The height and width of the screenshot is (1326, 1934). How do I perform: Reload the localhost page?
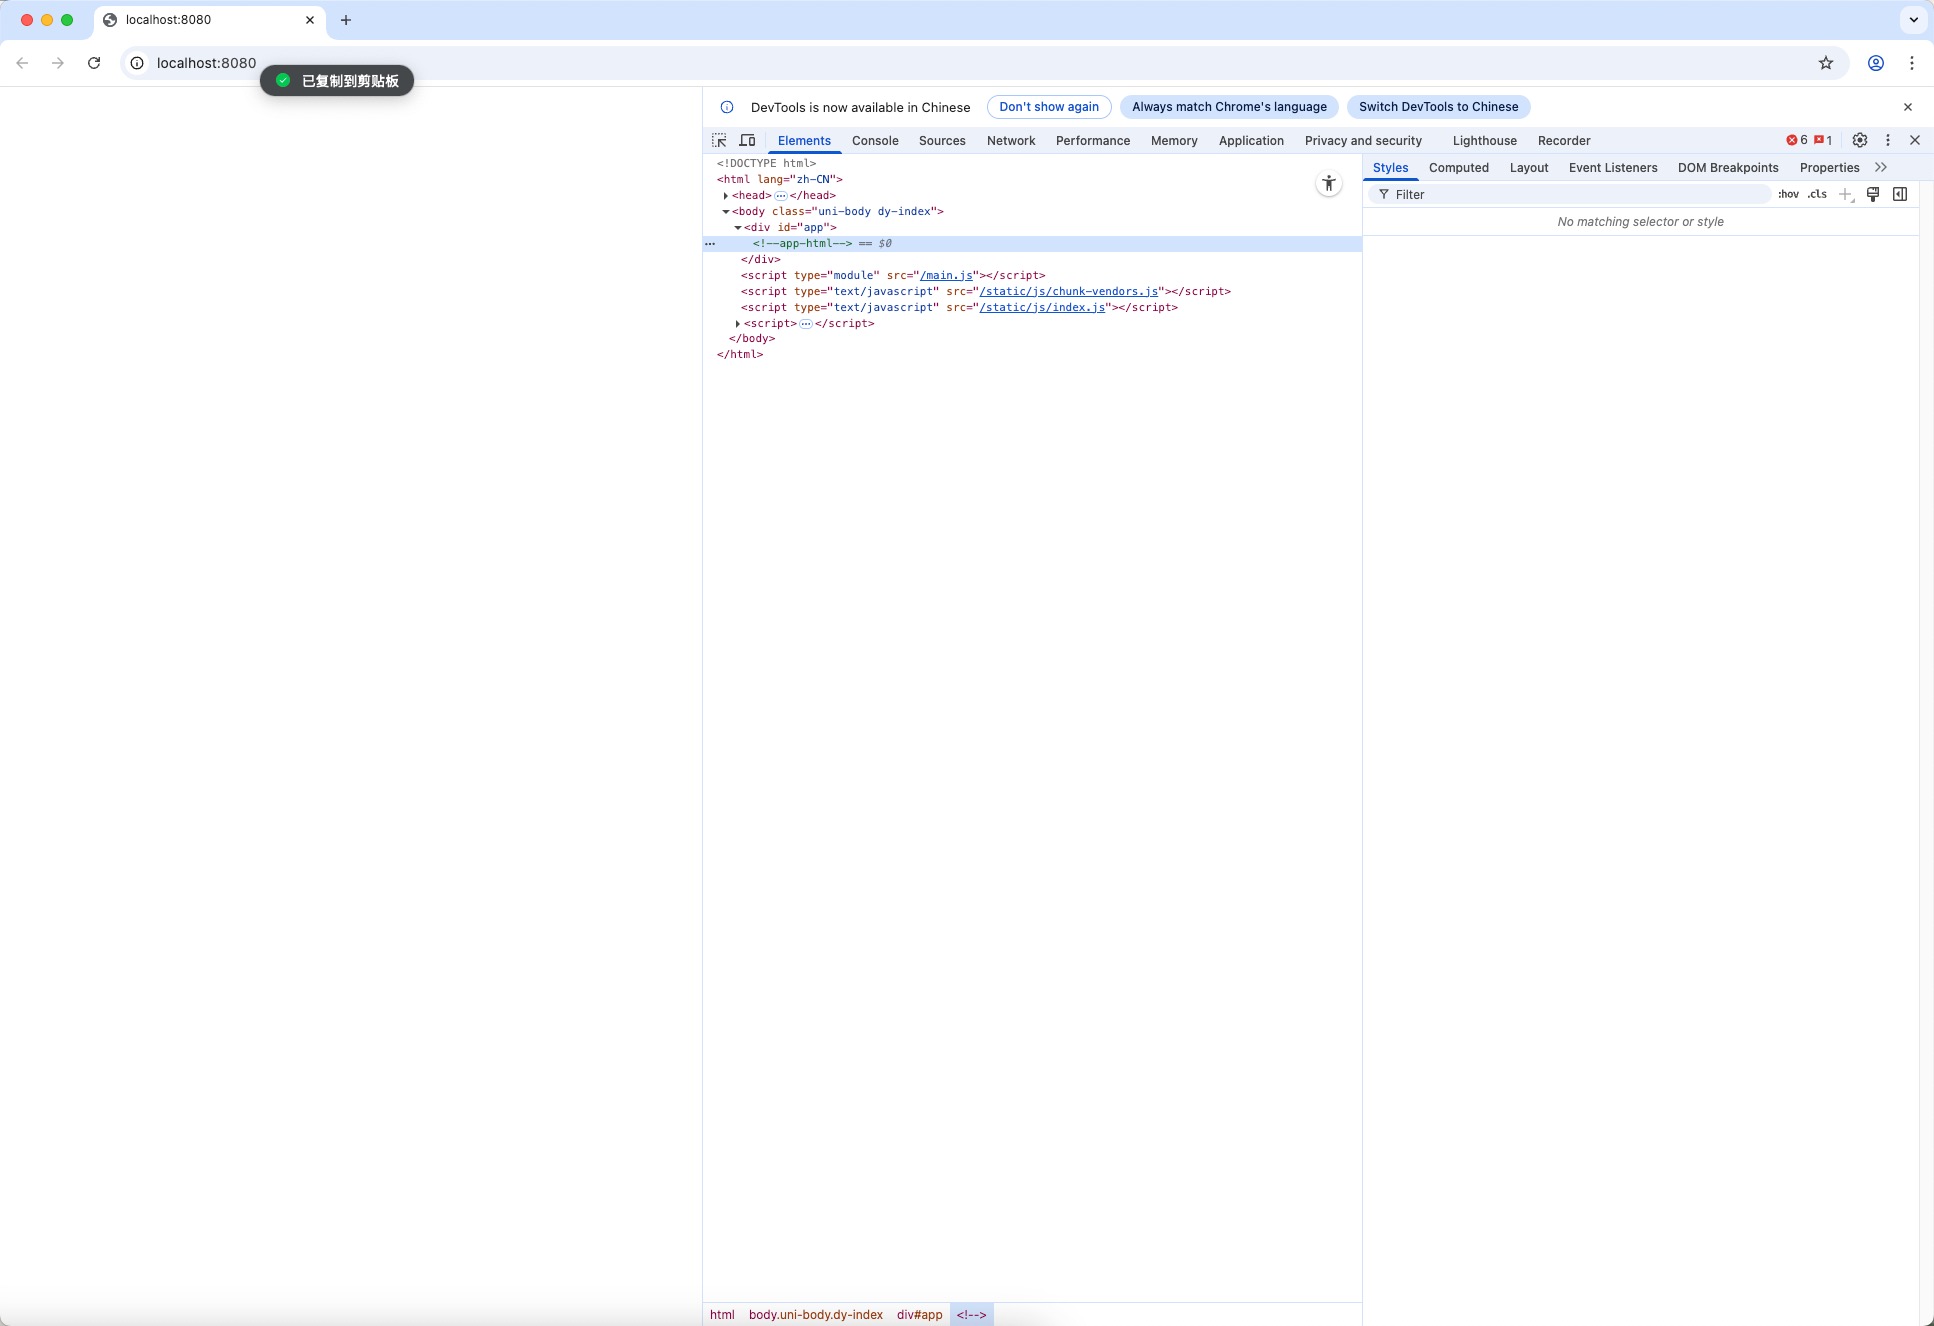coord(94,63)
